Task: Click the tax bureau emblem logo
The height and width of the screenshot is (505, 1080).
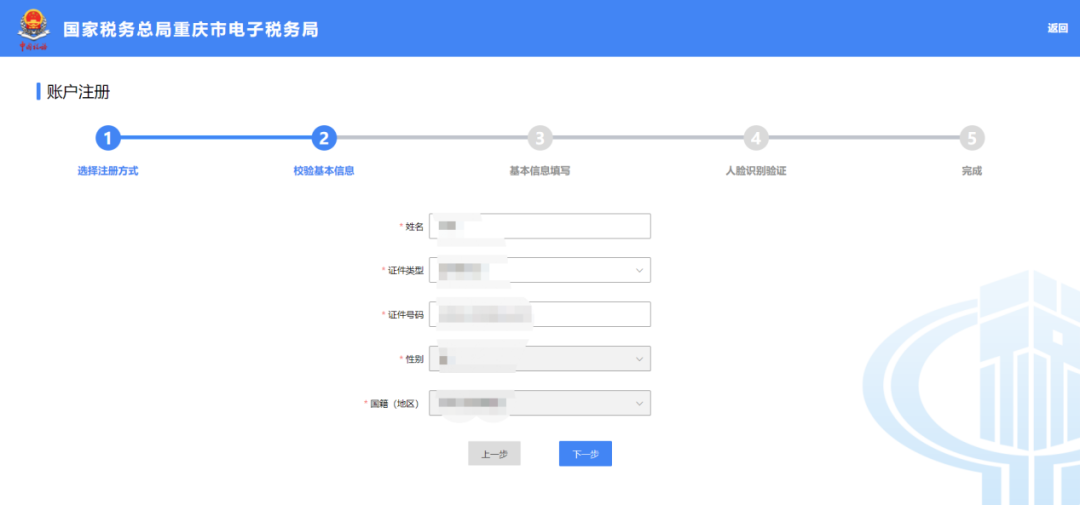Action: click(x=33, y=30)
